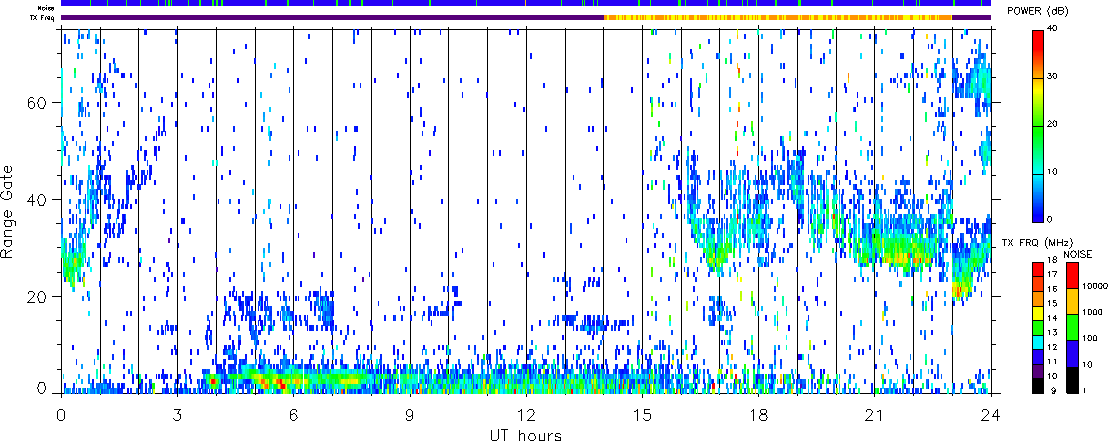Click the 100 label on NOISE scale
1108x441 pixels.
pyautogui.click(x=1090, y=338)
